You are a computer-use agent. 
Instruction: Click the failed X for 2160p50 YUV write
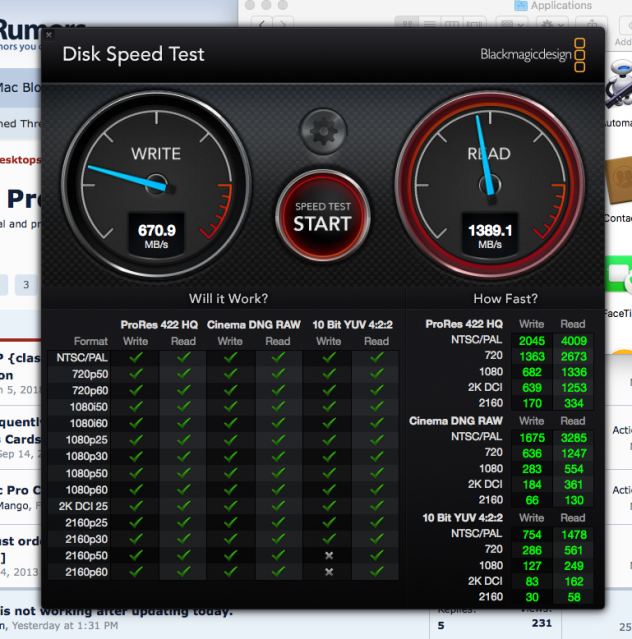329,555
